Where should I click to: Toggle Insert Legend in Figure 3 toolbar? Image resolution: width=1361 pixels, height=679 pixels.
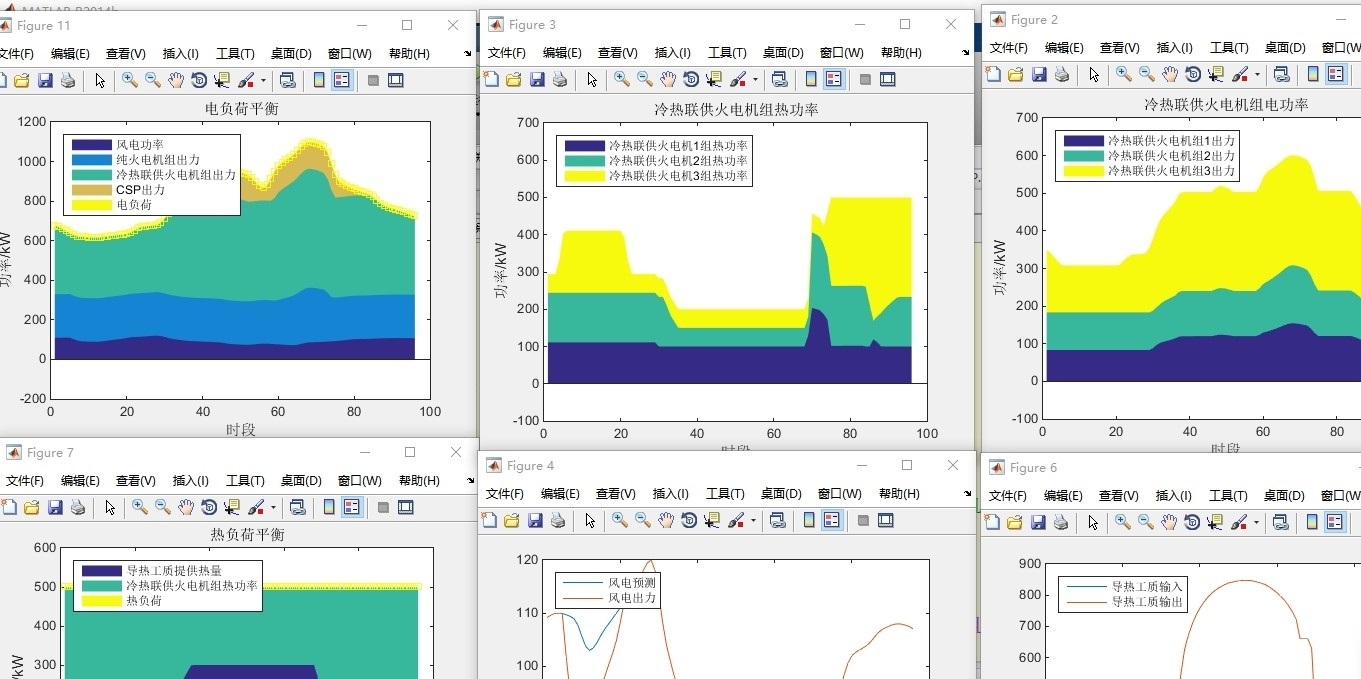(833, 79)
